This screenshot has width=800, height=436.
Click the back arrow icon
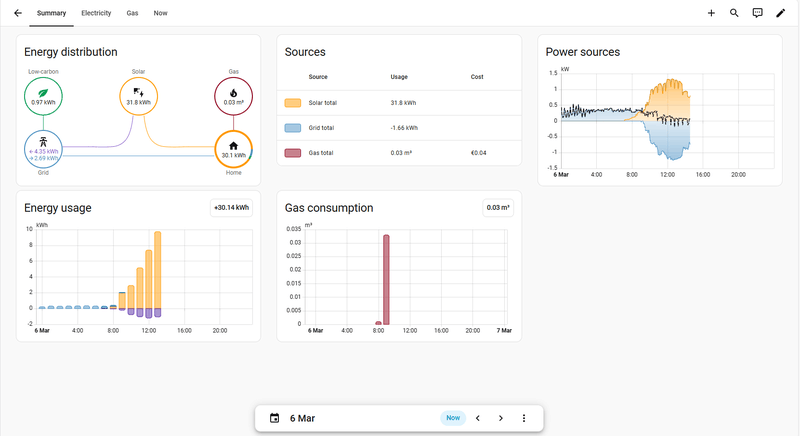click(x=18, y=13)
